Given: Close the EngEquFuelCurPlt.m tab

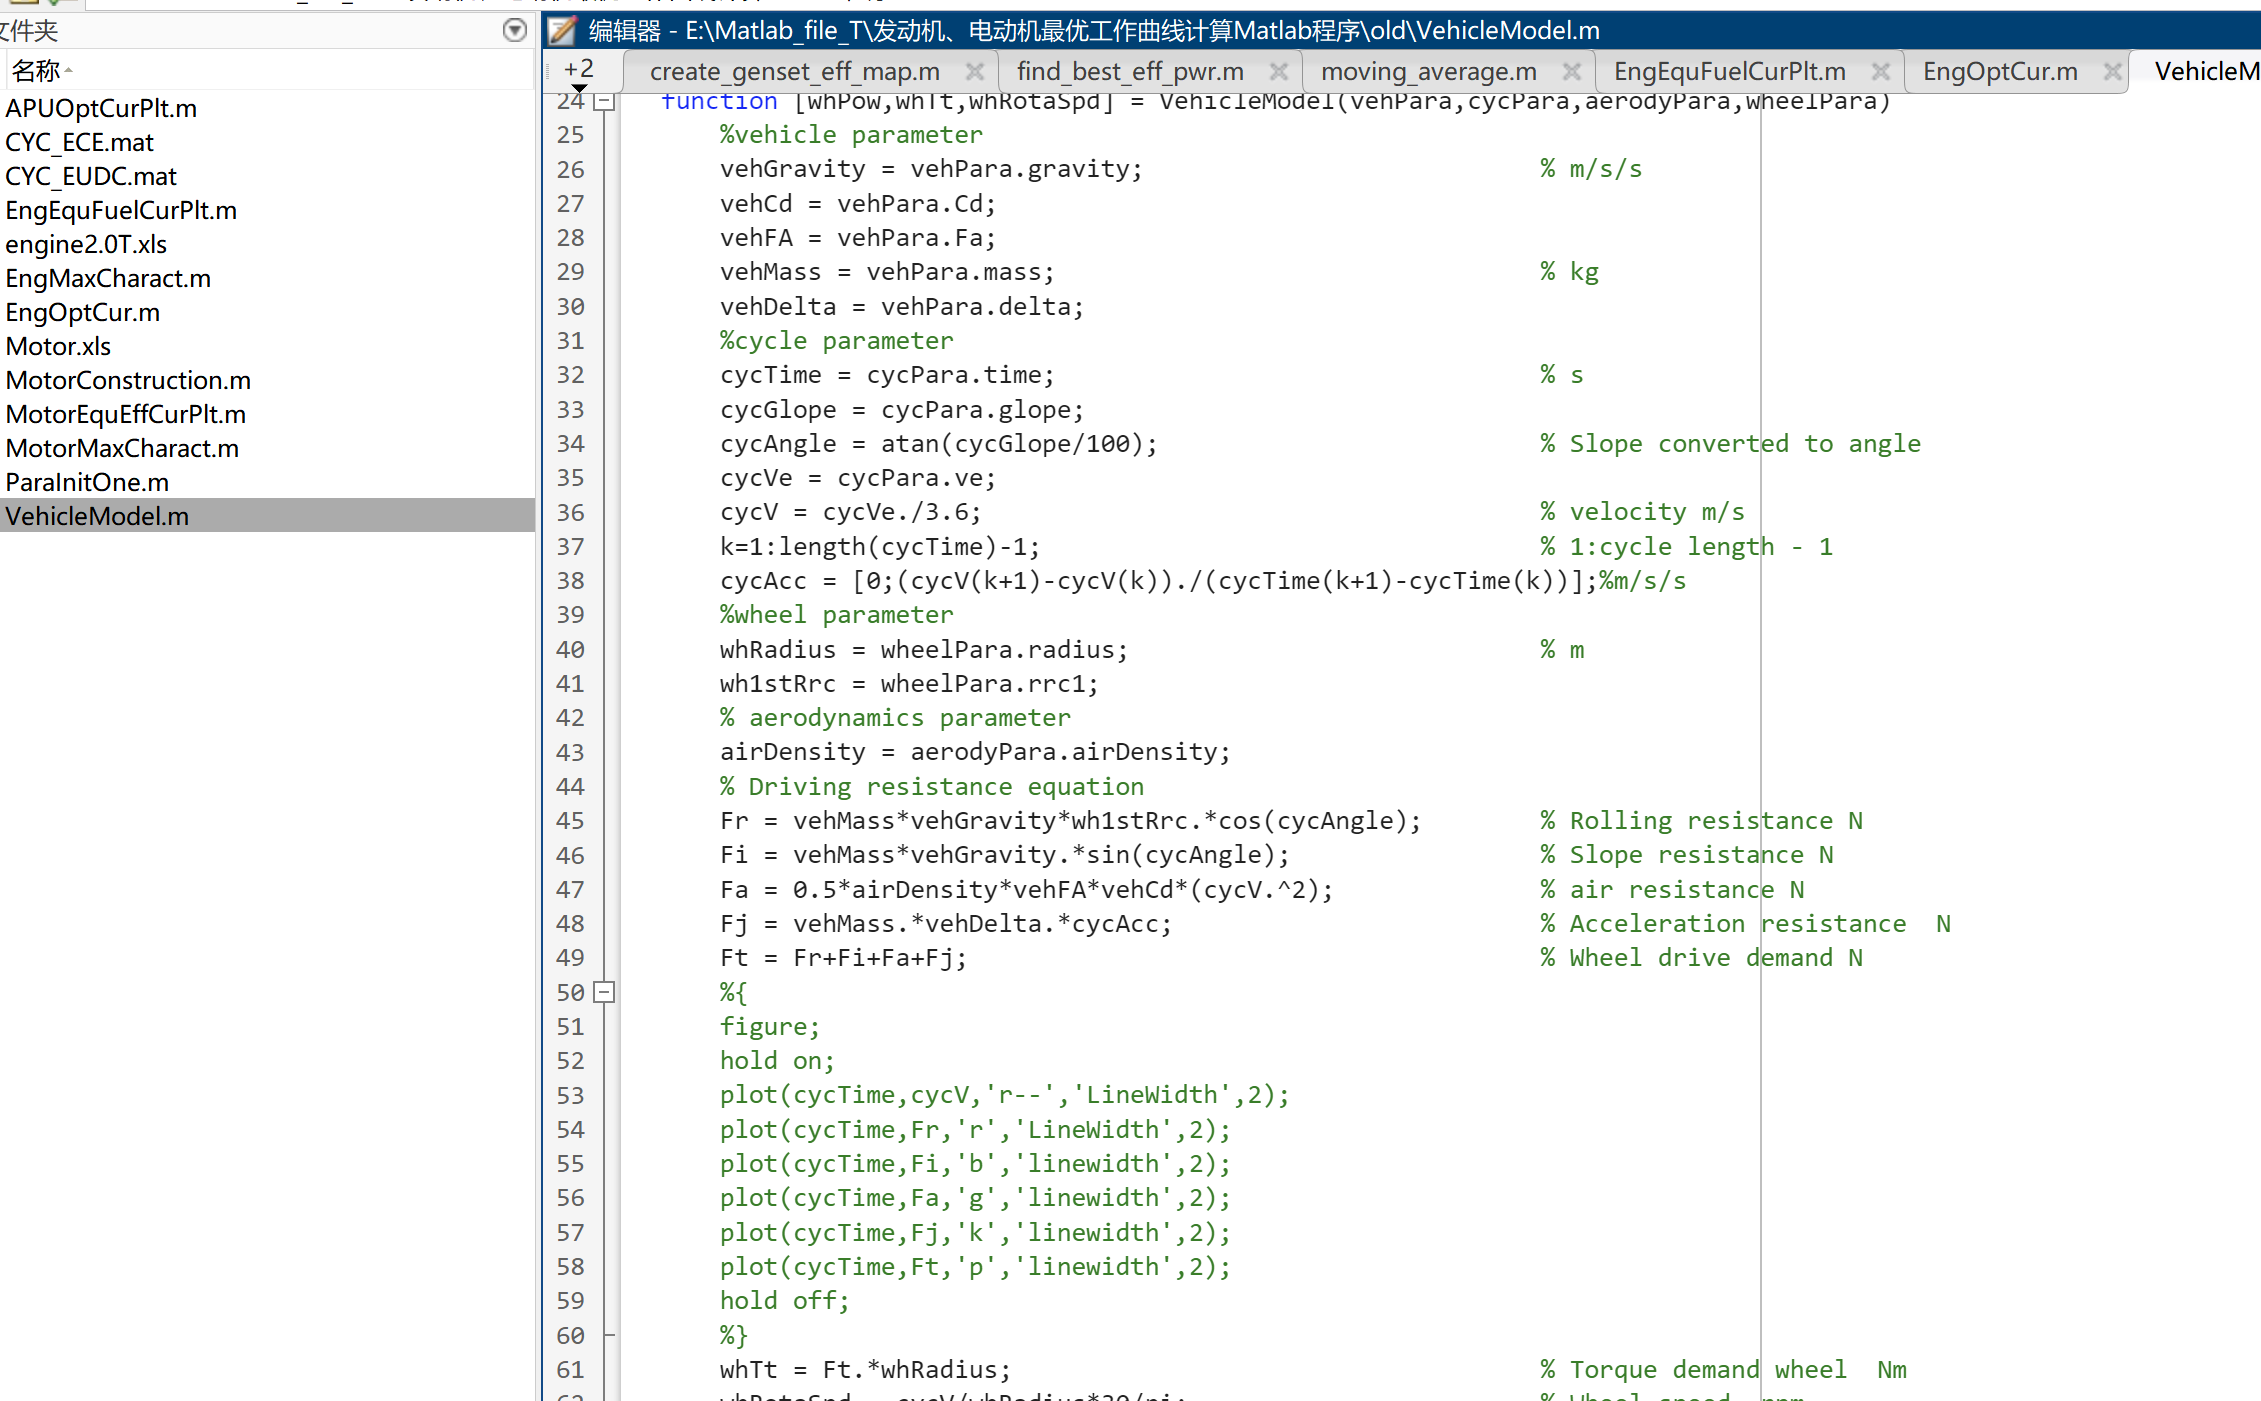Looking at the screenshot, I should point(1881,71).
